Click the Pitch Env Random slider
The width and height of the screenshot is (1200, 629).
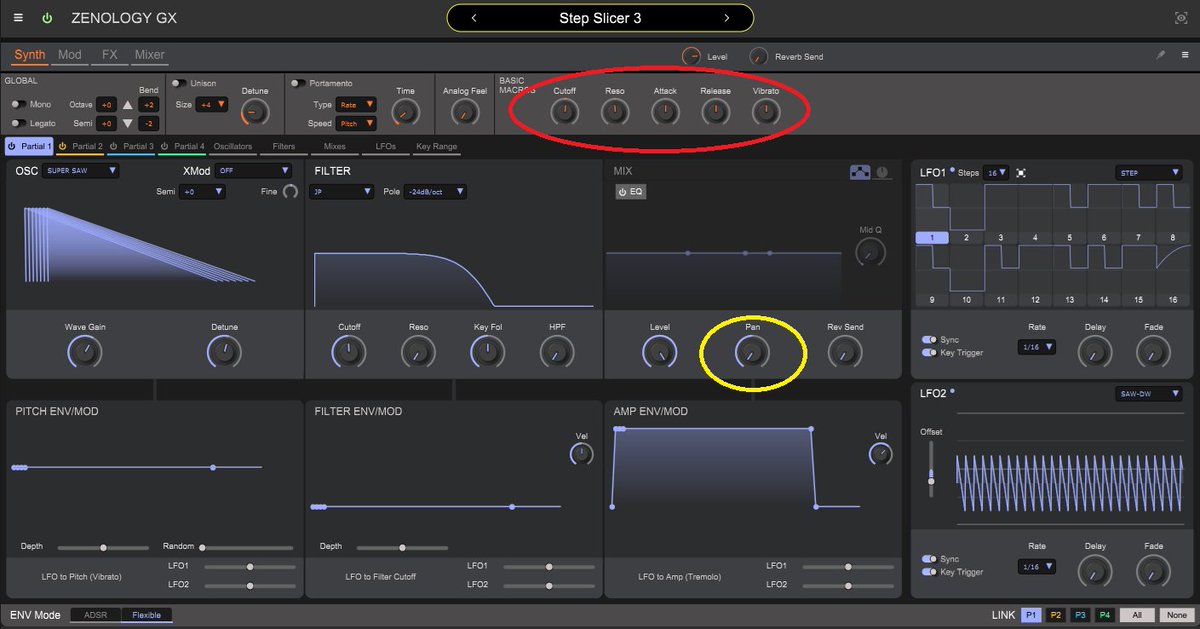click(x=248, y=547)
